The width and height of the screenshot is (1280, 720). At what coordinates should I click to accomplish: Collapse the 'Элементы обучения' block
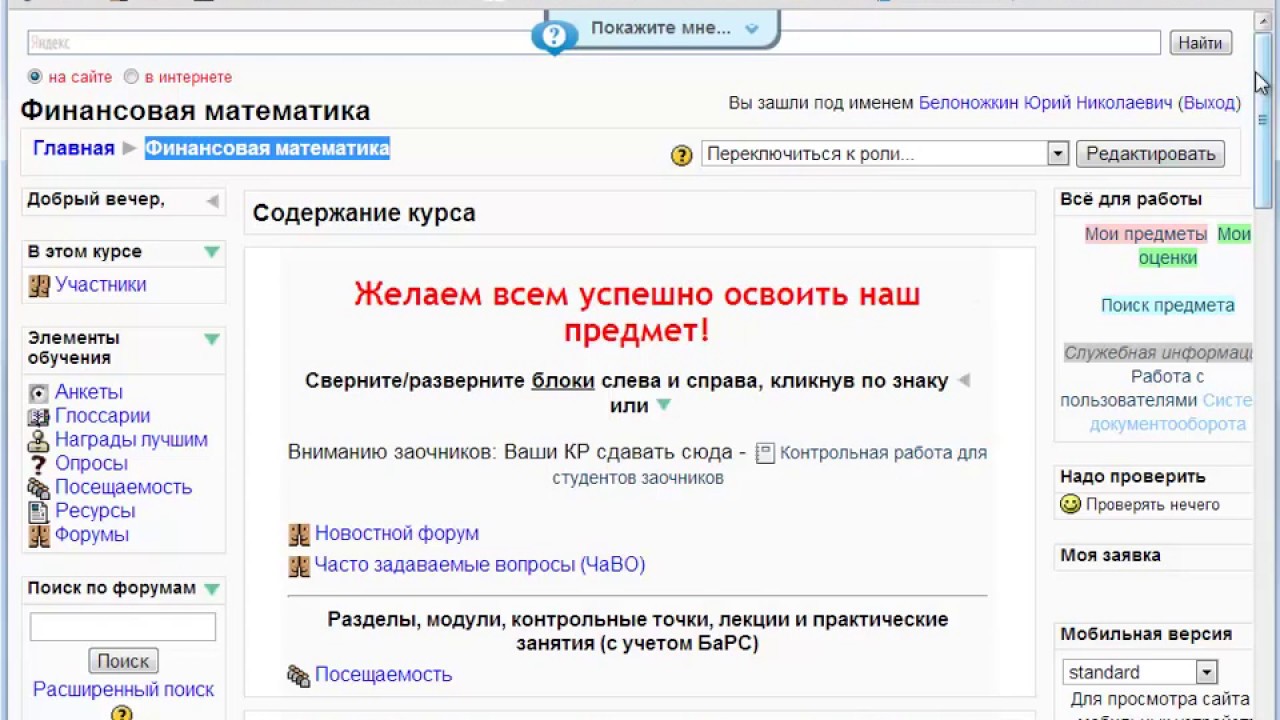[x=212, y=339]
